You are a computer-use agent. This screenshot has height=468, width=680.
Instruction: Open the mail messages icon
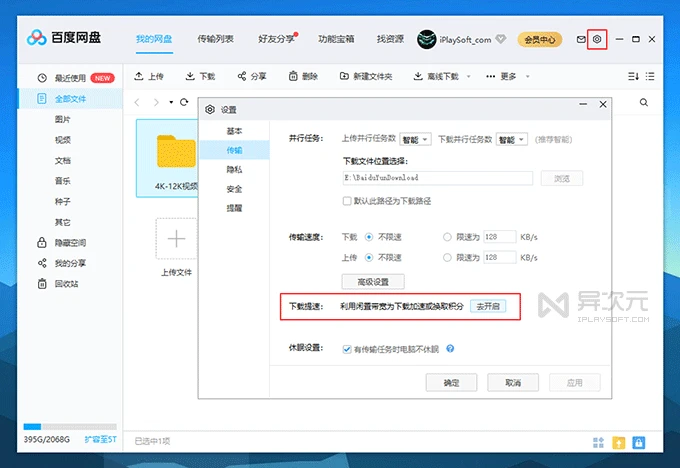tap(581, 39)
